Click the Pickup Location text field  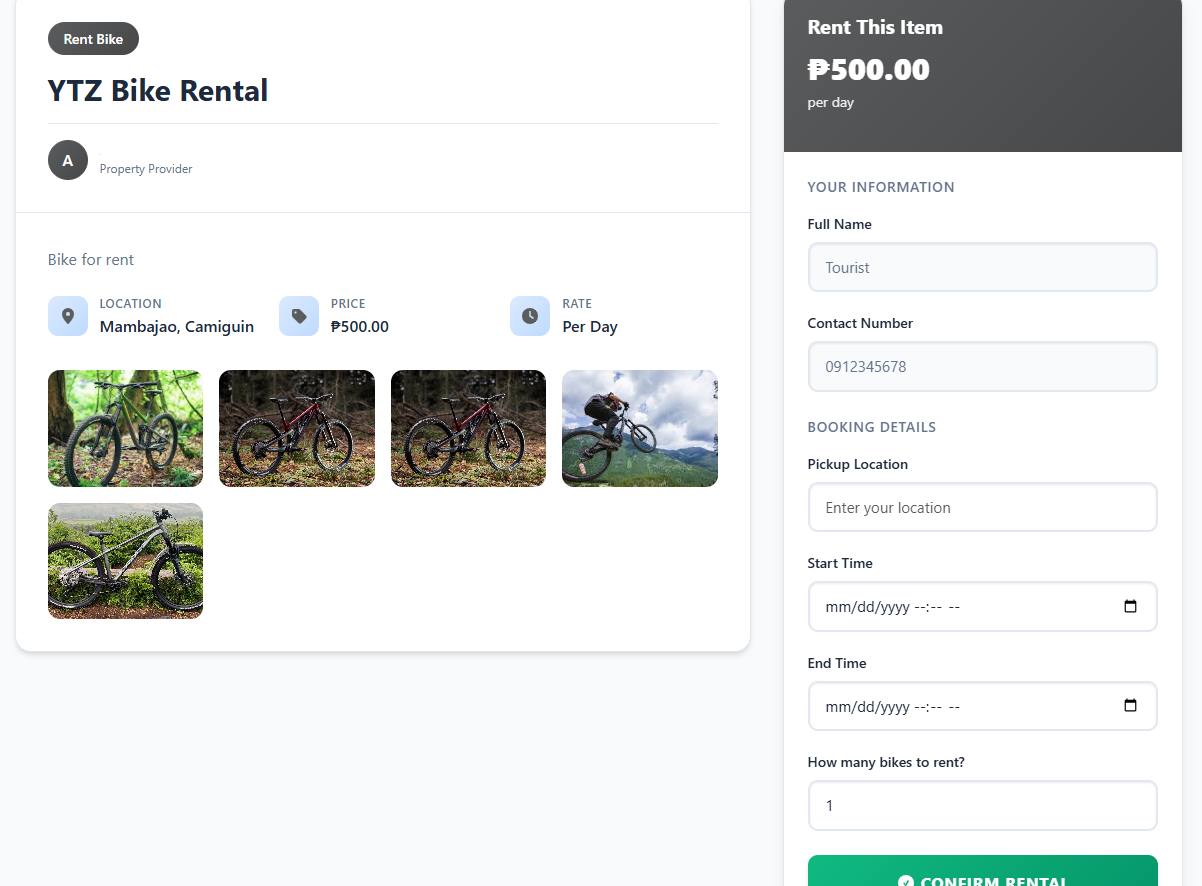[x=982, y=508]
